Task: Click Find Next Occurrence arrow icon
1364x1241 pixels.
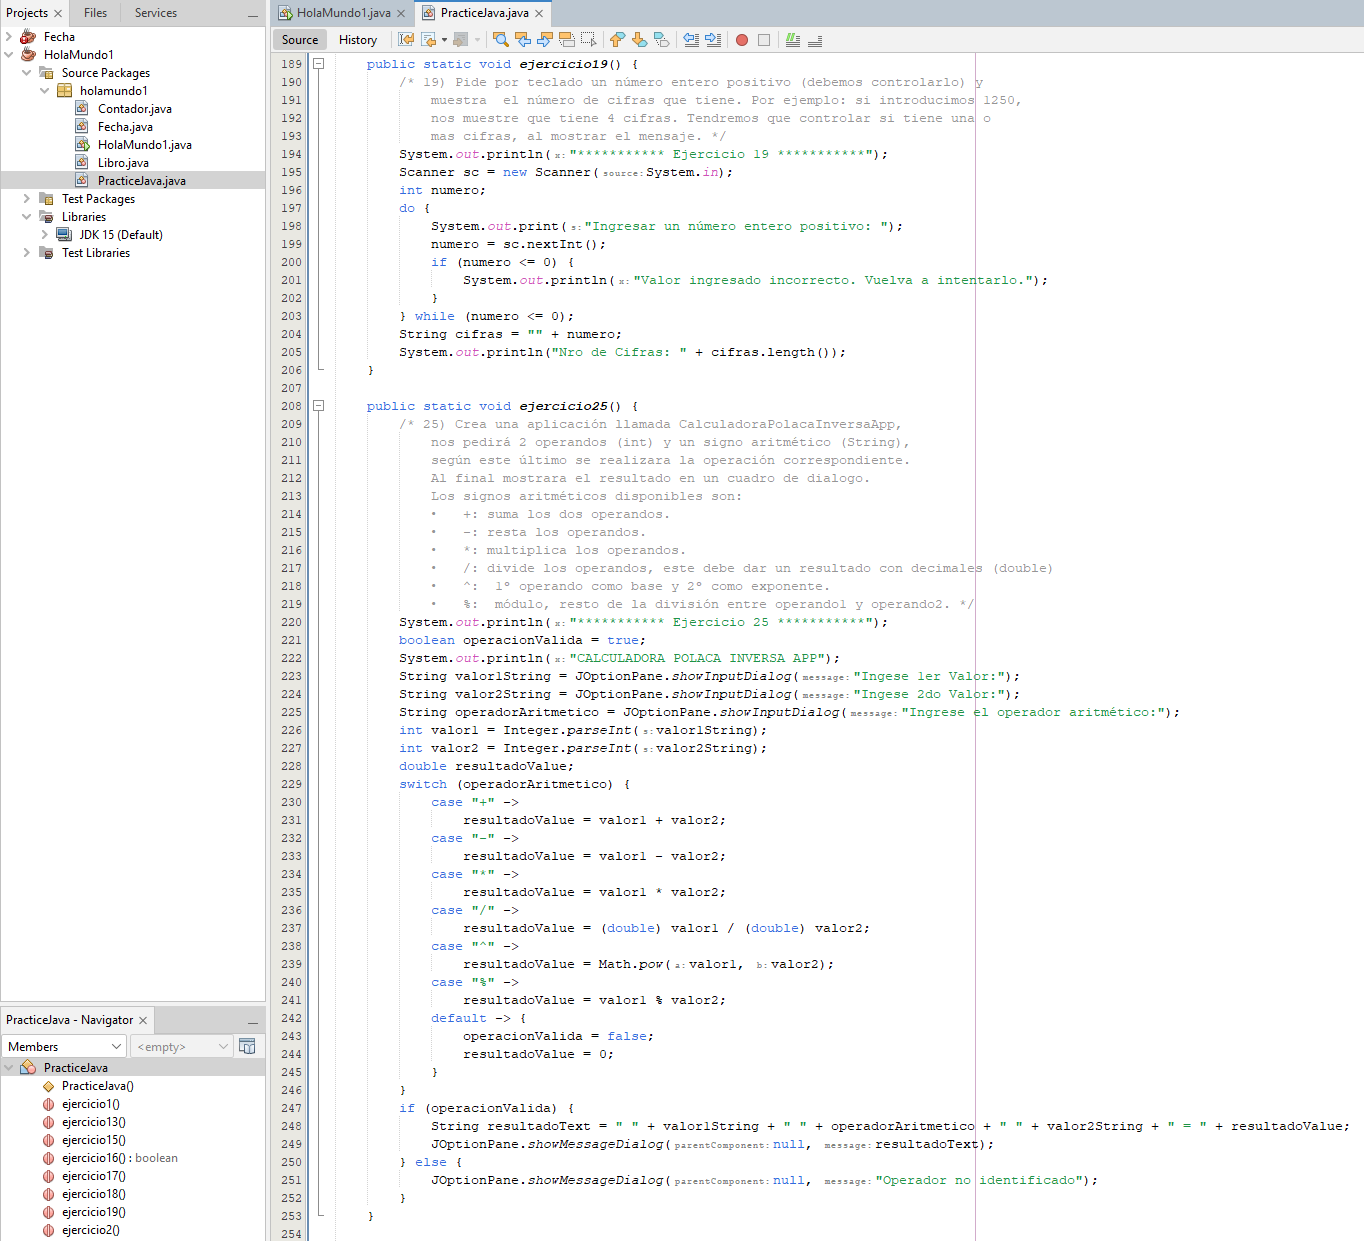Action: point(545,40)
